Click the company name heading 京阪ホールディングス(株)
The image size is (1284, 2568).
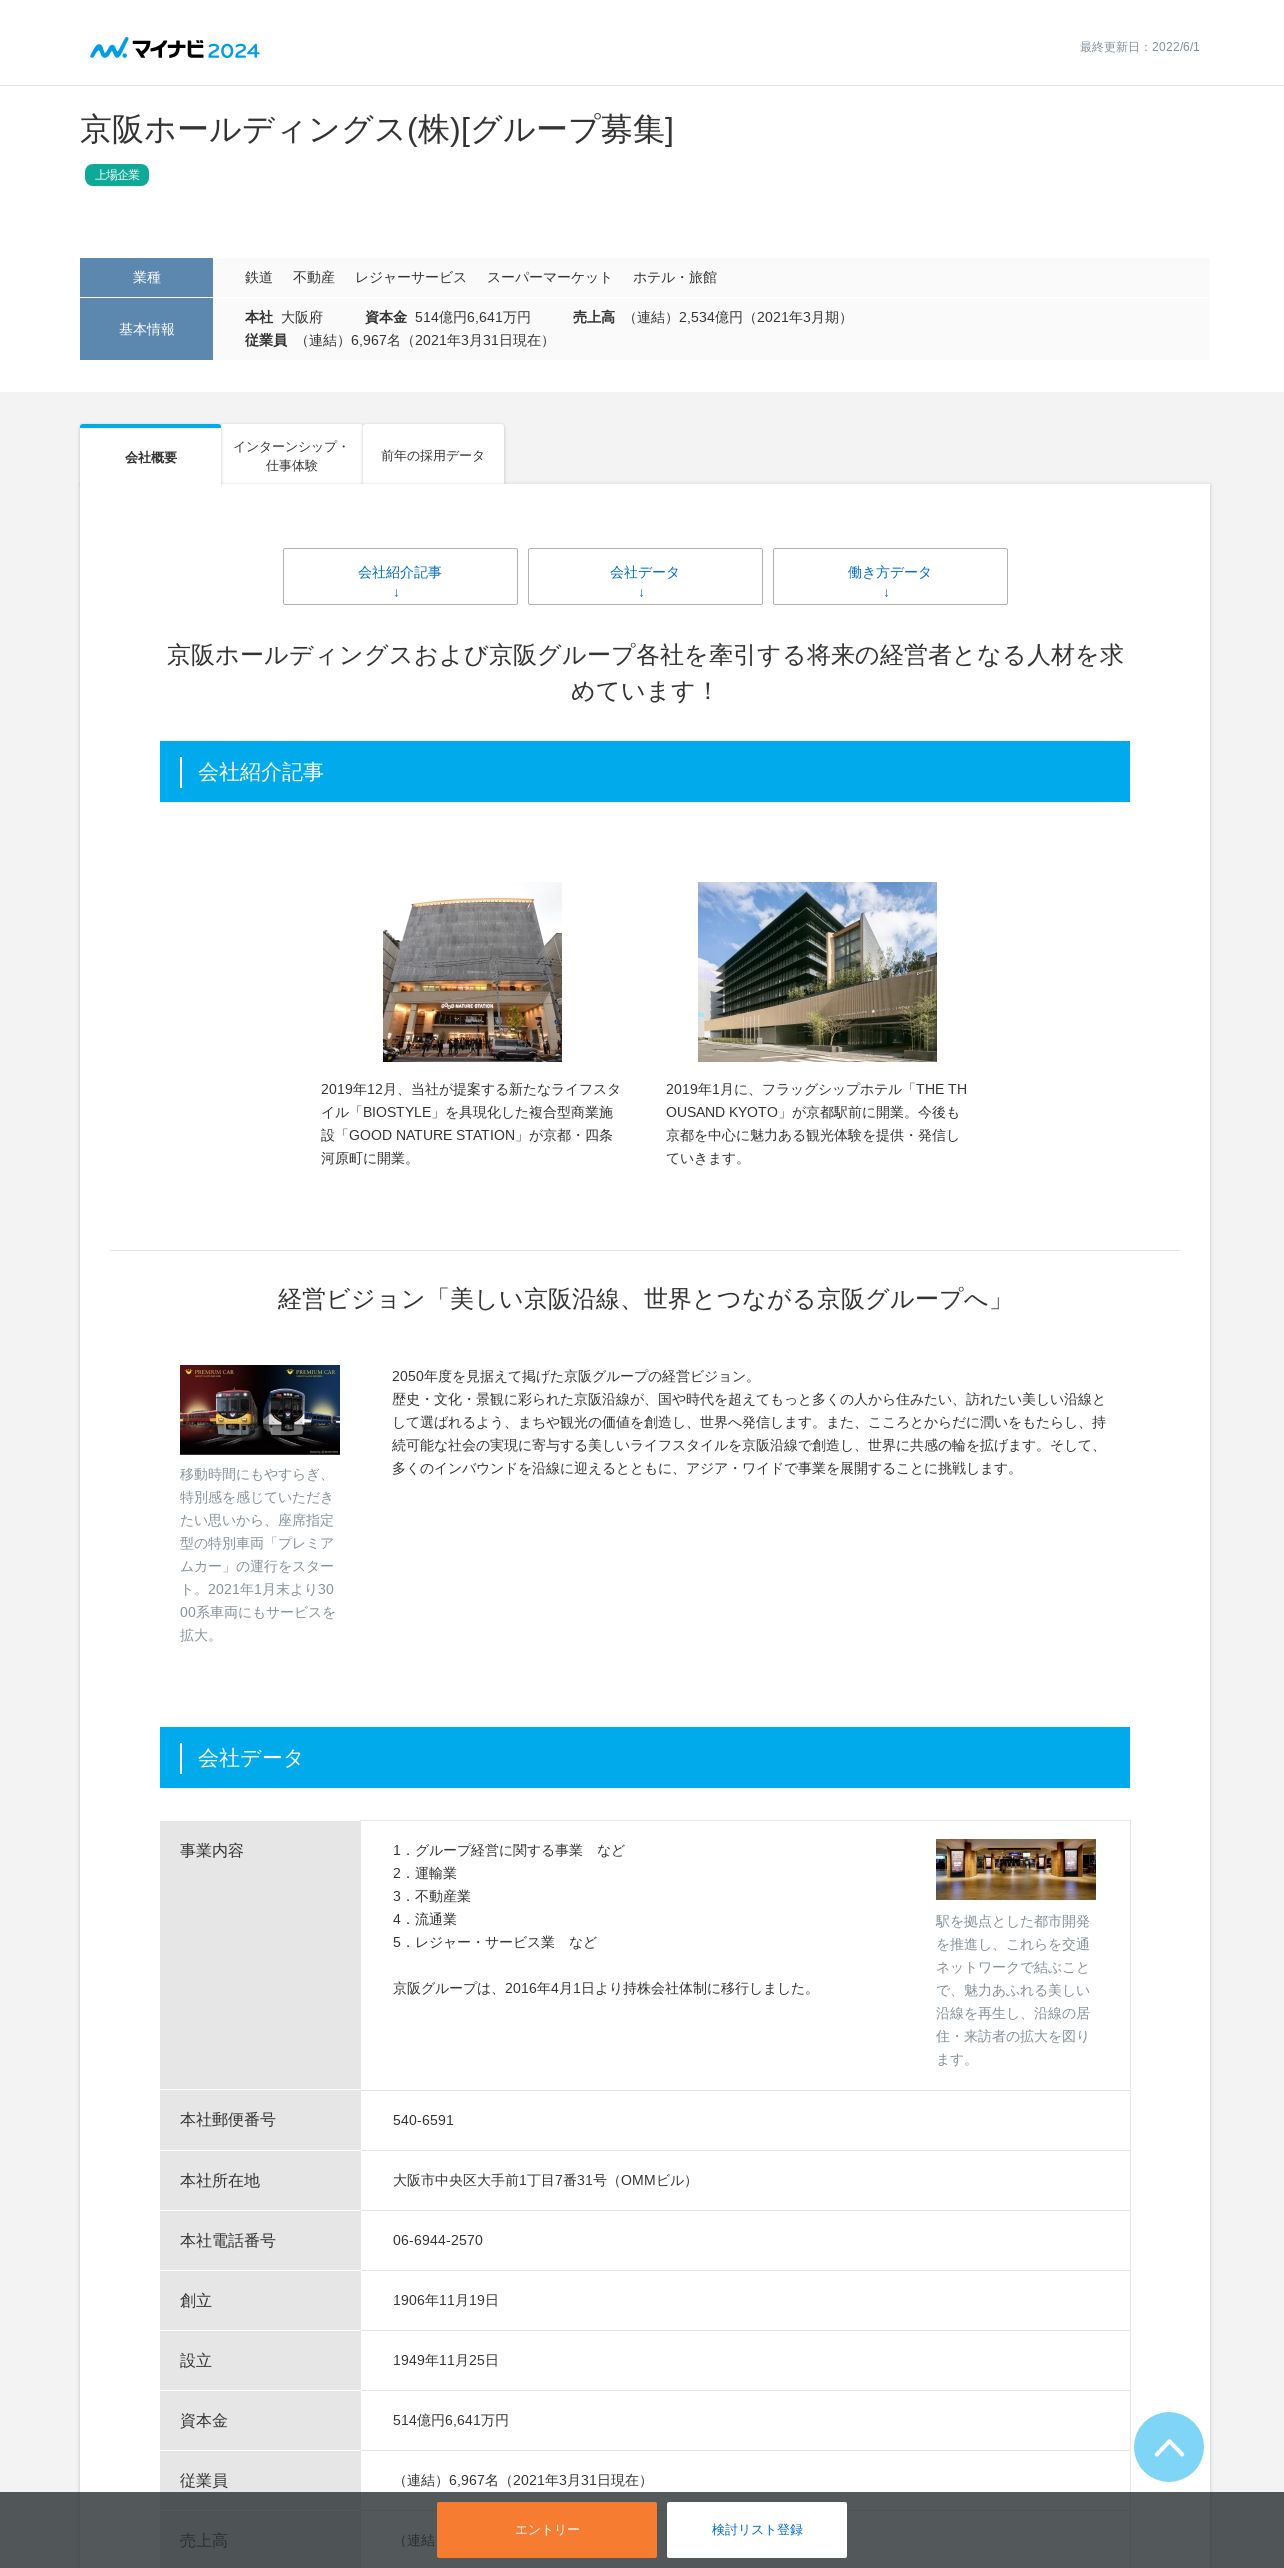coord(377,130)
